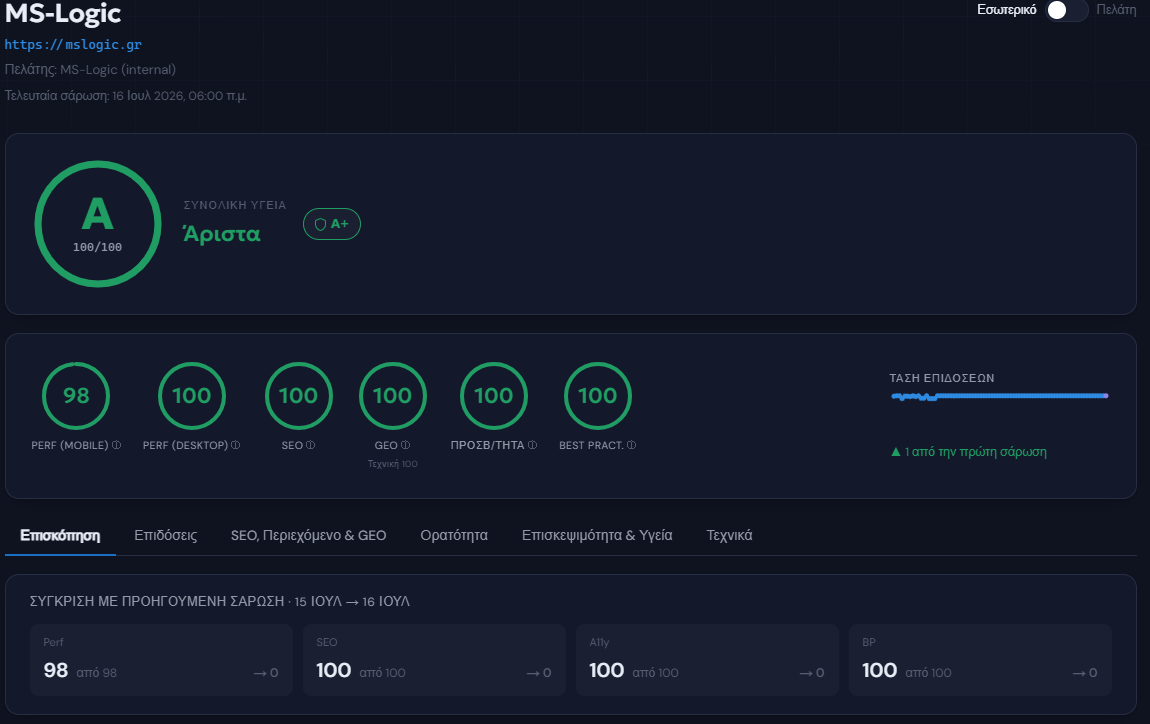Click the performance trend sparkline
This screenshot has height=724, width=1150.
pyautogui.click(x=999, y=396)
